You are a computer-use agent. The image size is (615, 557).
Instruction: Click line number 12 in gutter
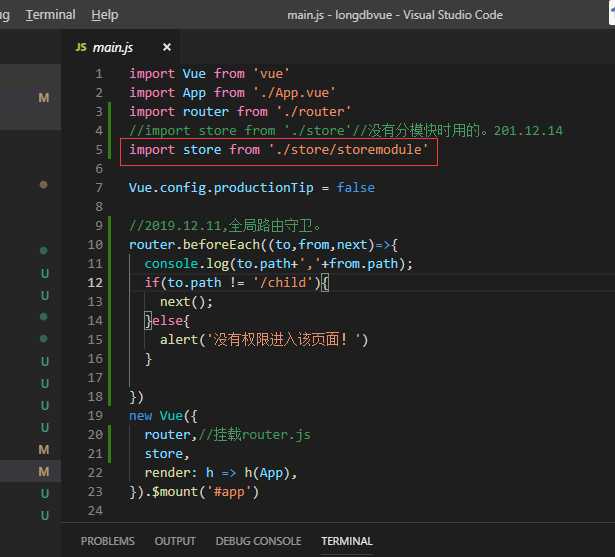click(x=95, y=283)
